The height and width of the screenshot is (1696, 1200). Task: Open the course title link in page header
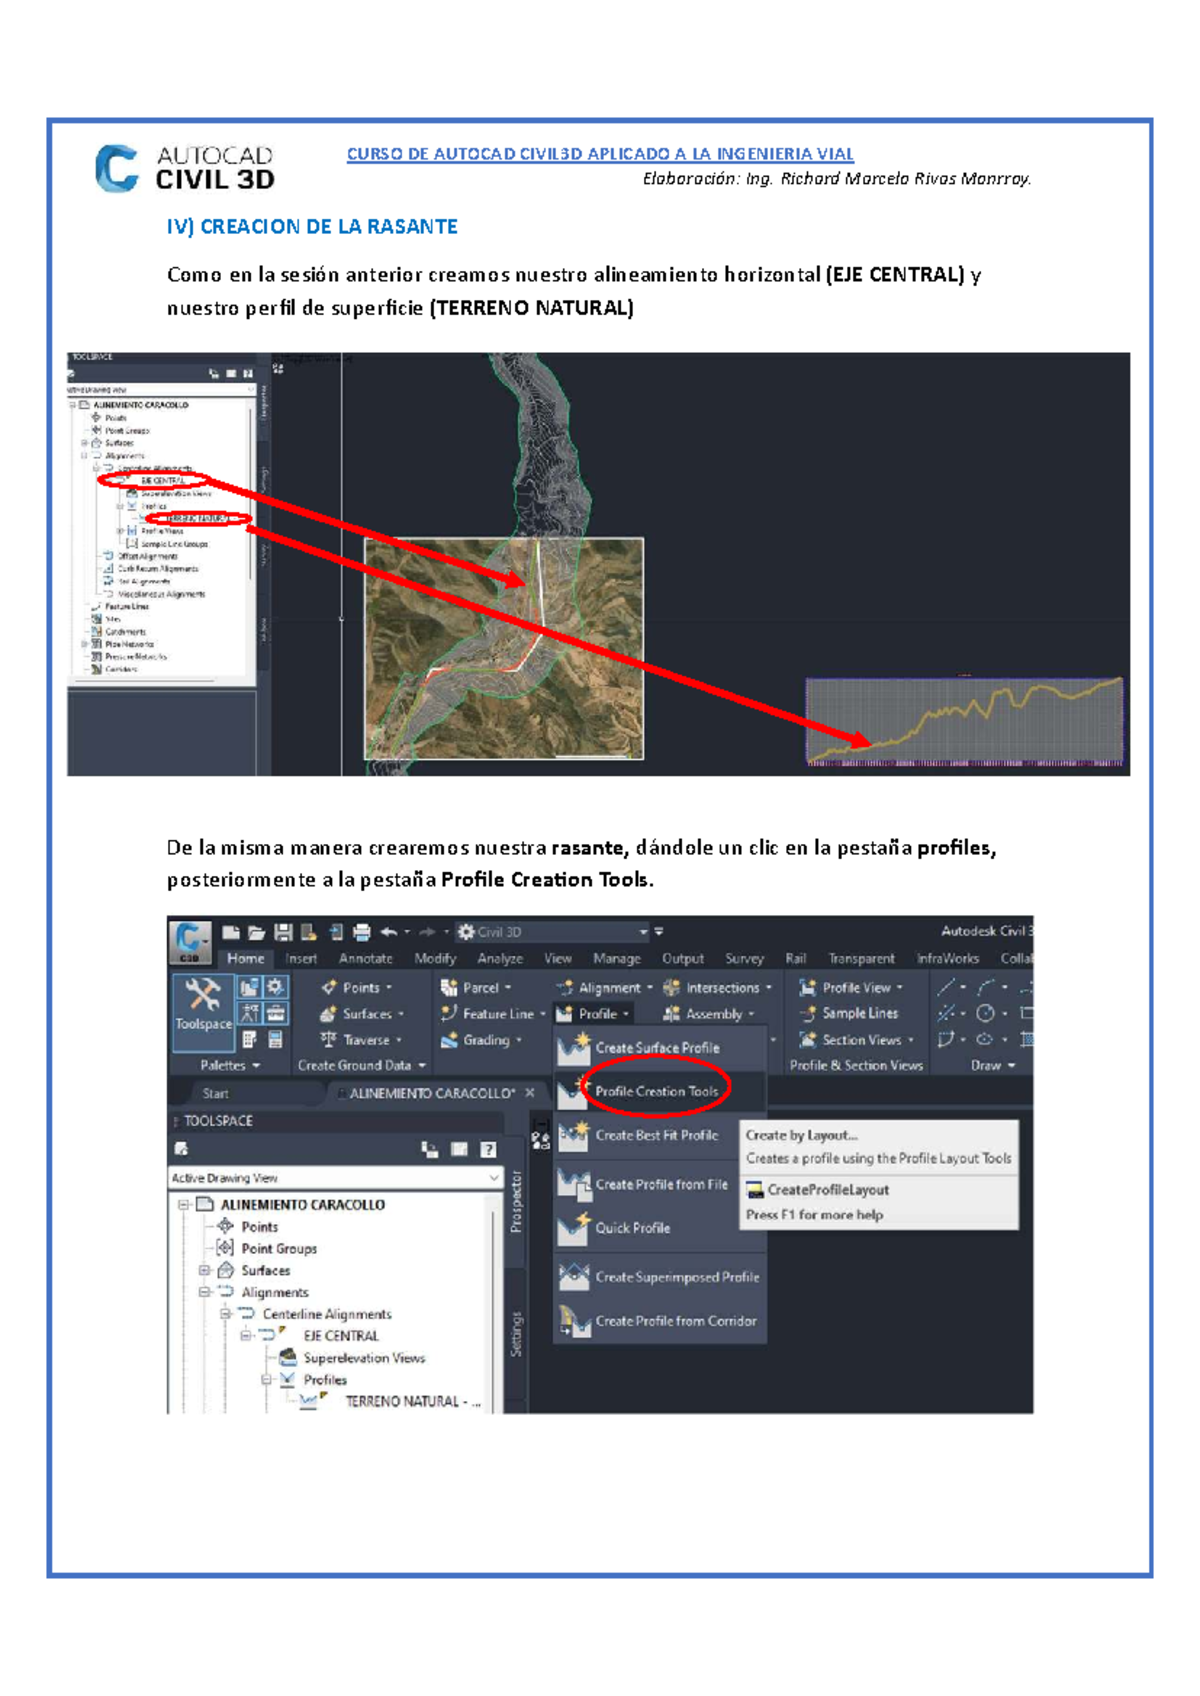(600, 154)
